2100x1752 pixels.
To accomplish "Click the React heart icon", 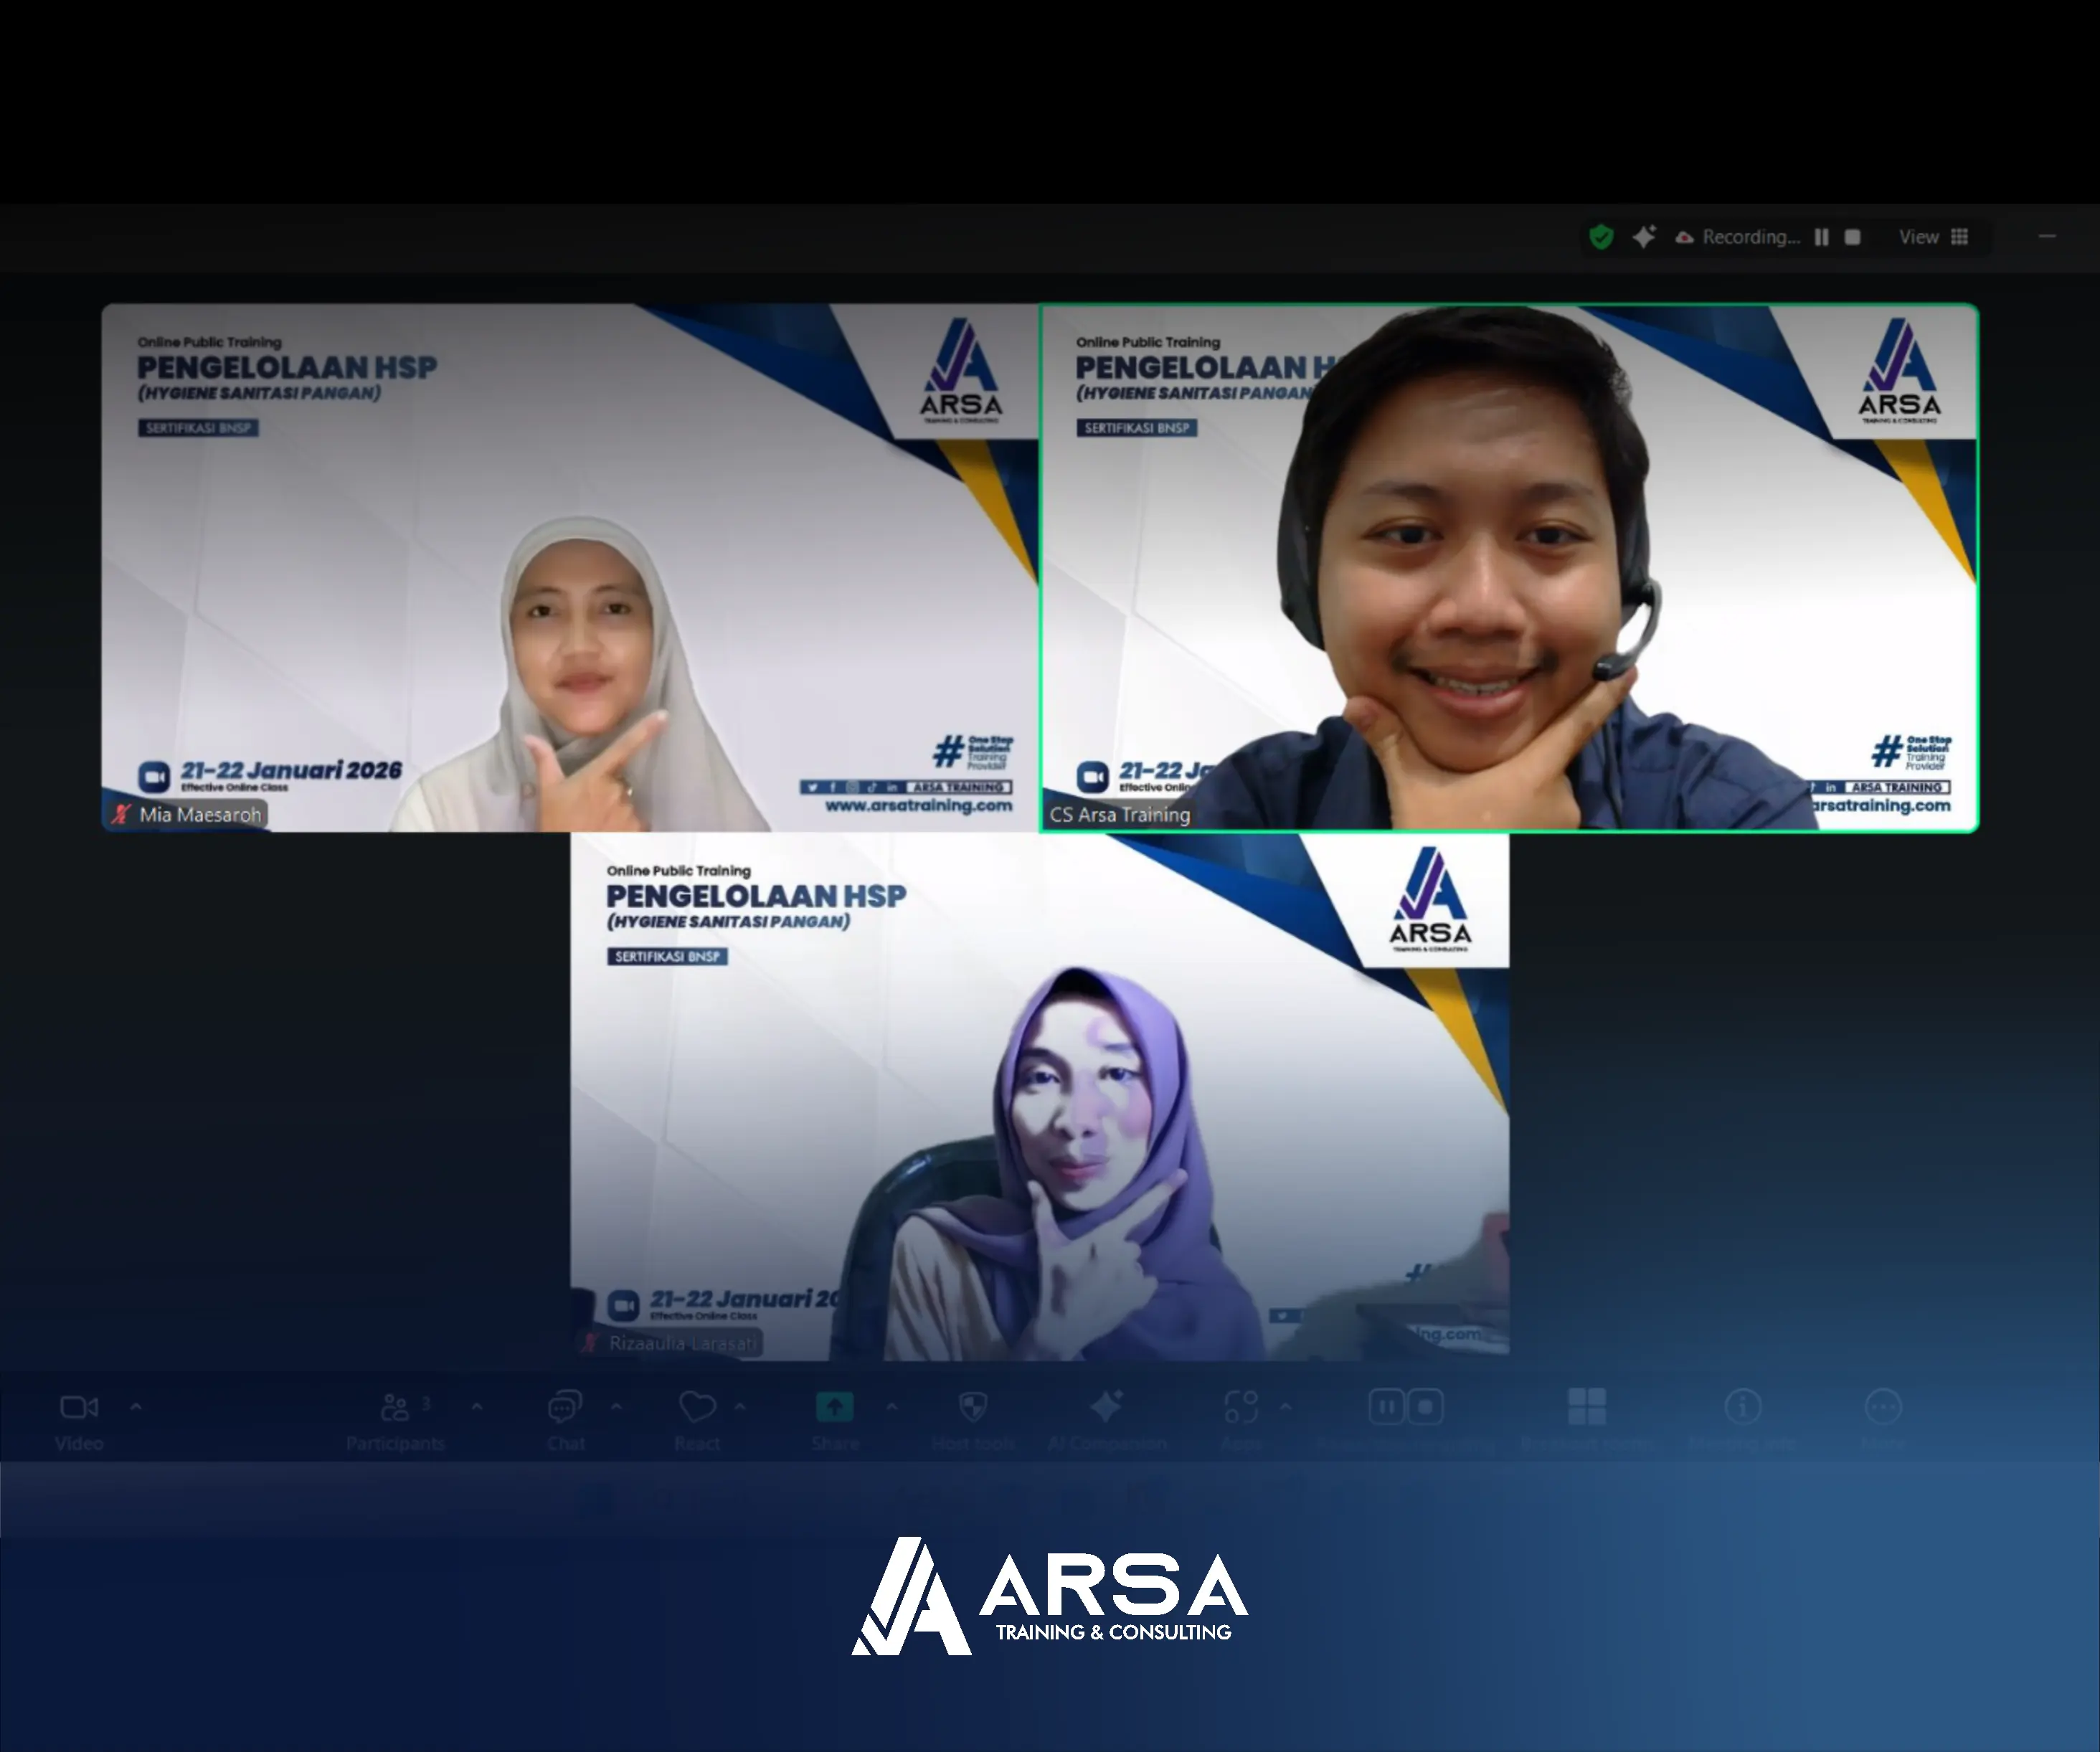I will click(697, 1408).
